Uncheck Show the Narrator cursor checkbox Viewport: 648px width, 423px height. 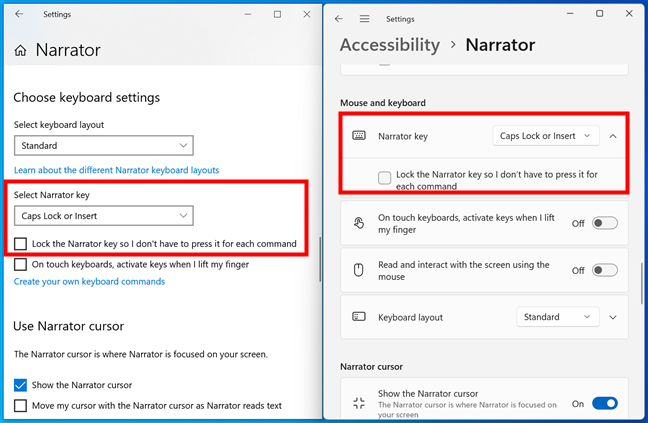pos(20,385)
